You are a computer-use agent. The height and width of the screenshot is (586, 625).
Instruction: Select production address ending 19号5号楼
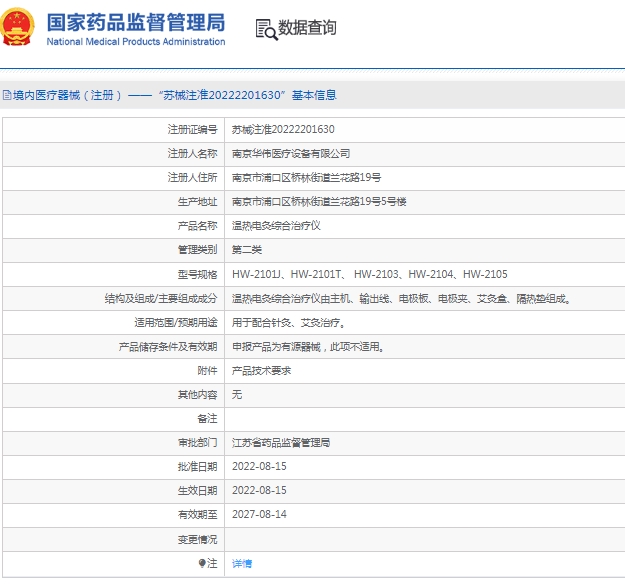(x=319, y=202)
